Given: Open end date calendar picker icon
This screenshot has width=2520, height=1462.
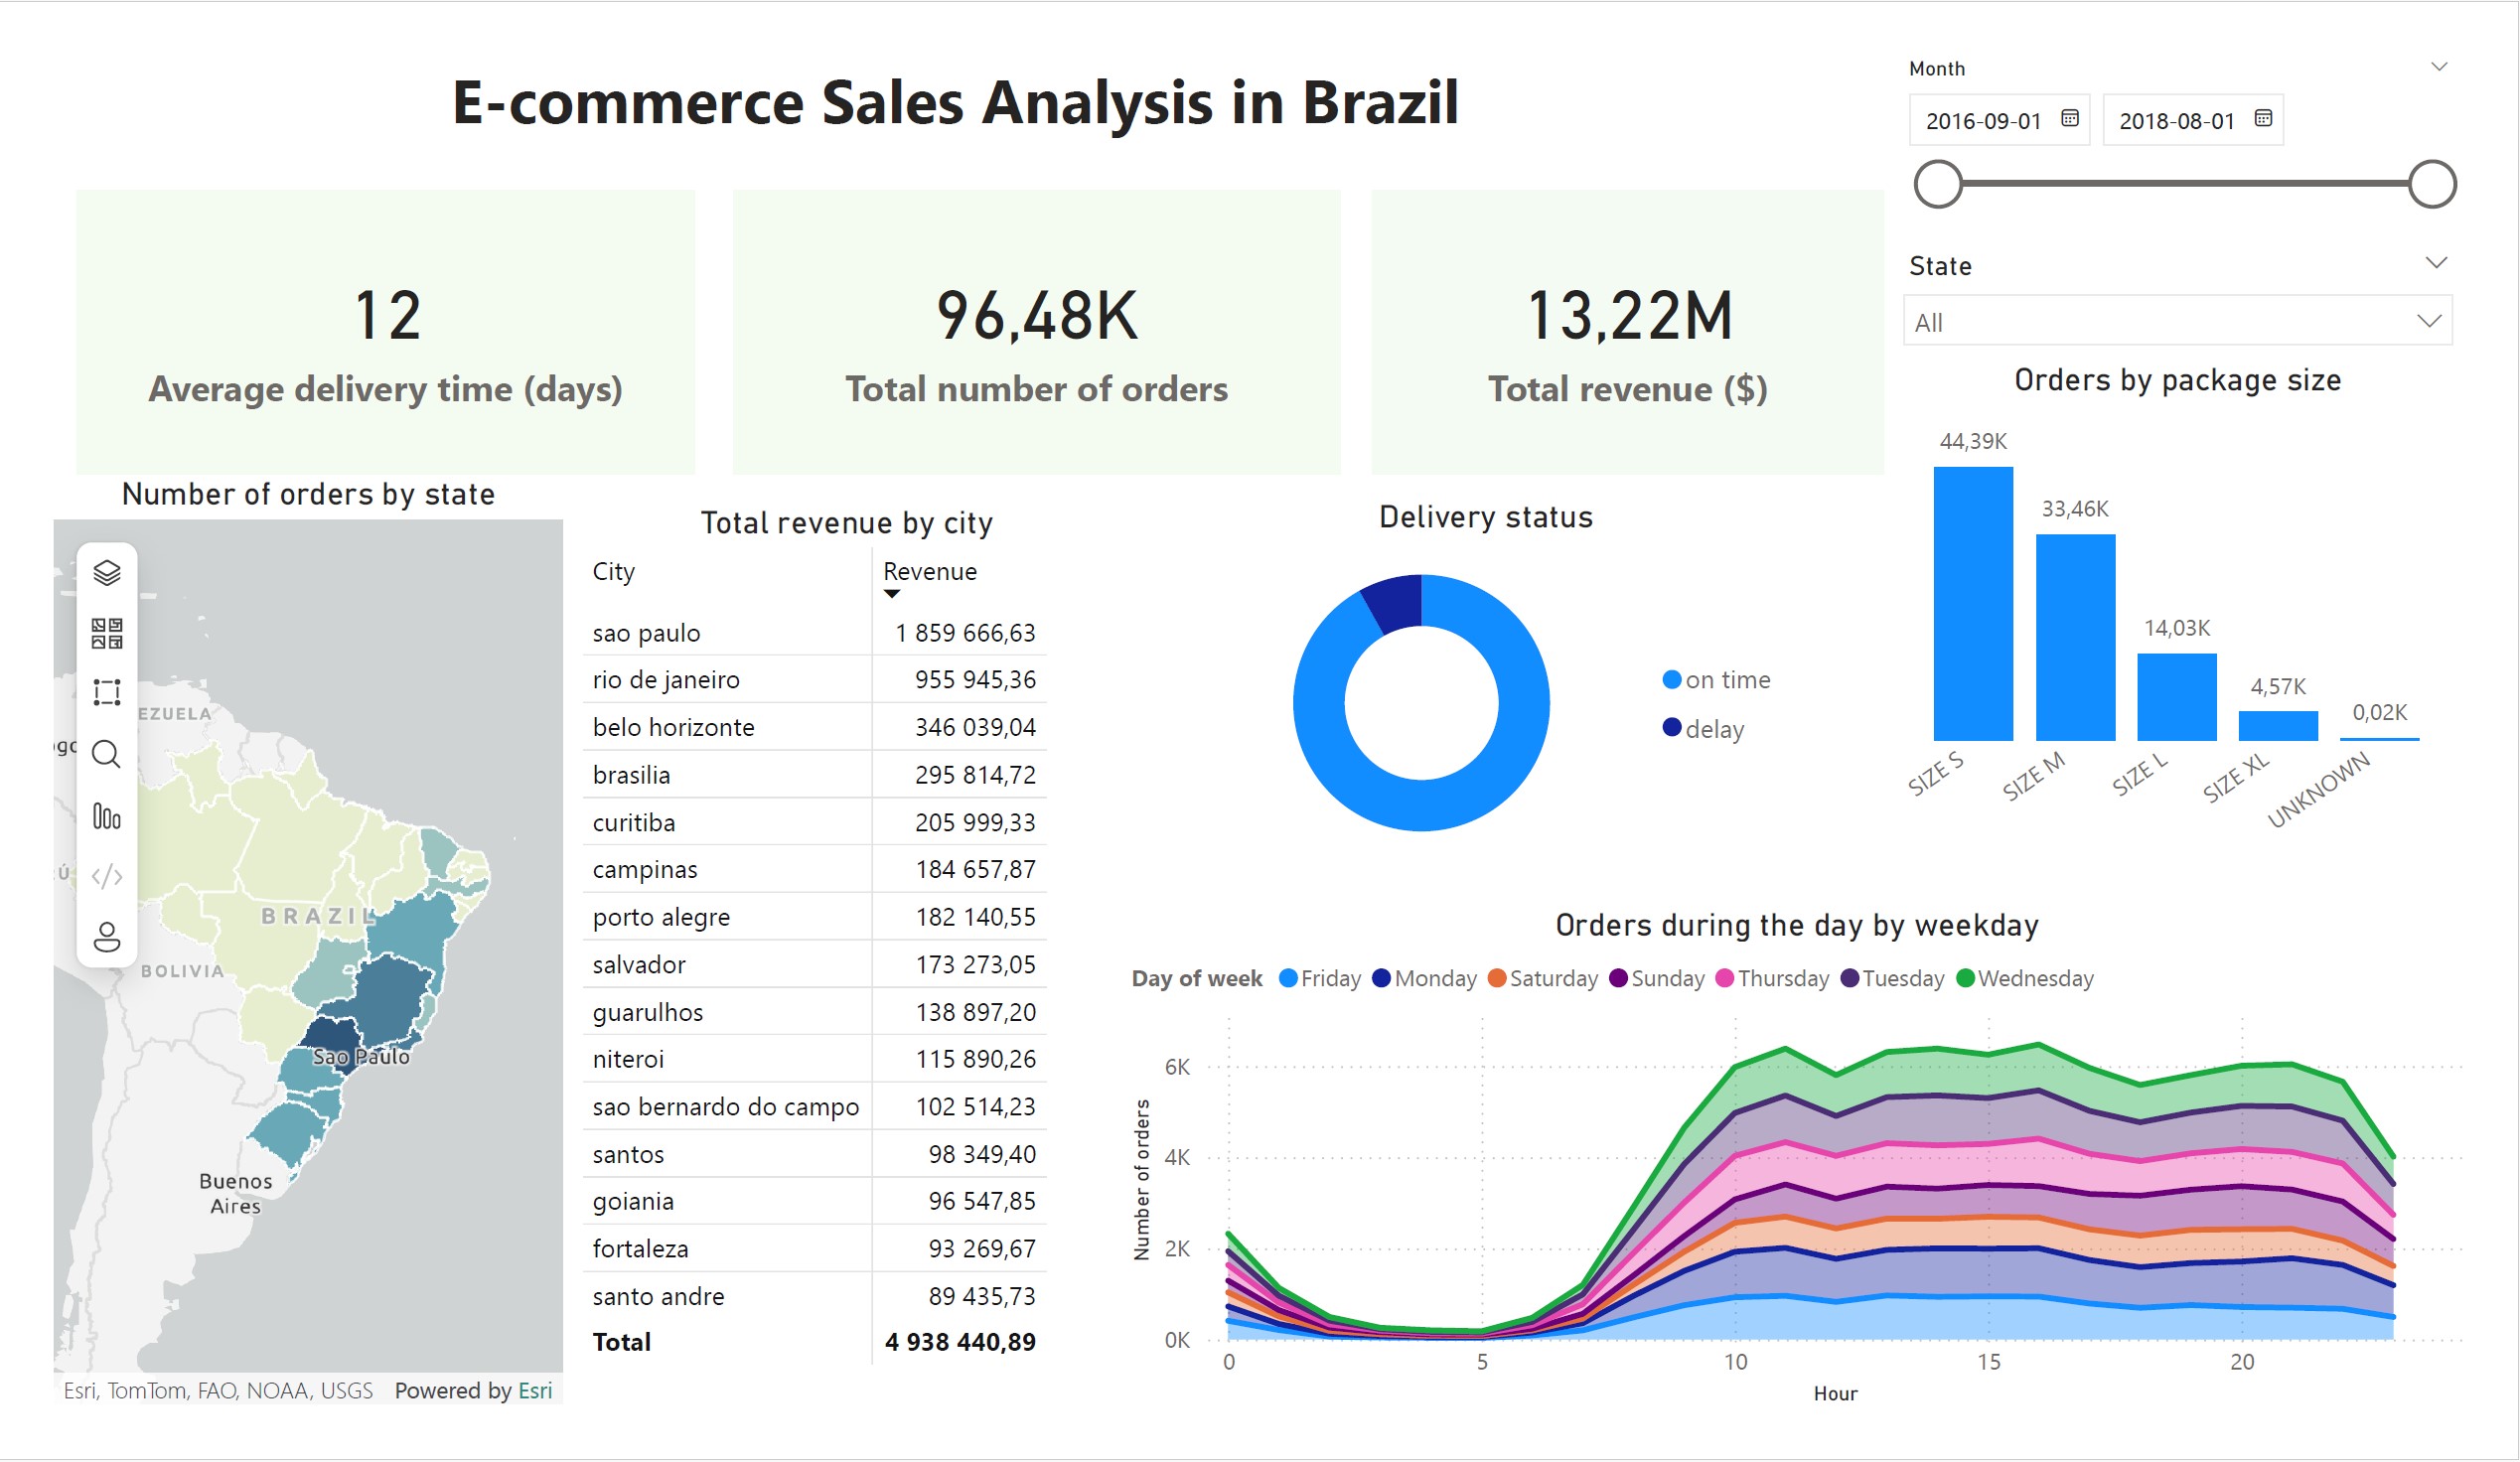Looking at the screenshot, I should click(2263, 118).
